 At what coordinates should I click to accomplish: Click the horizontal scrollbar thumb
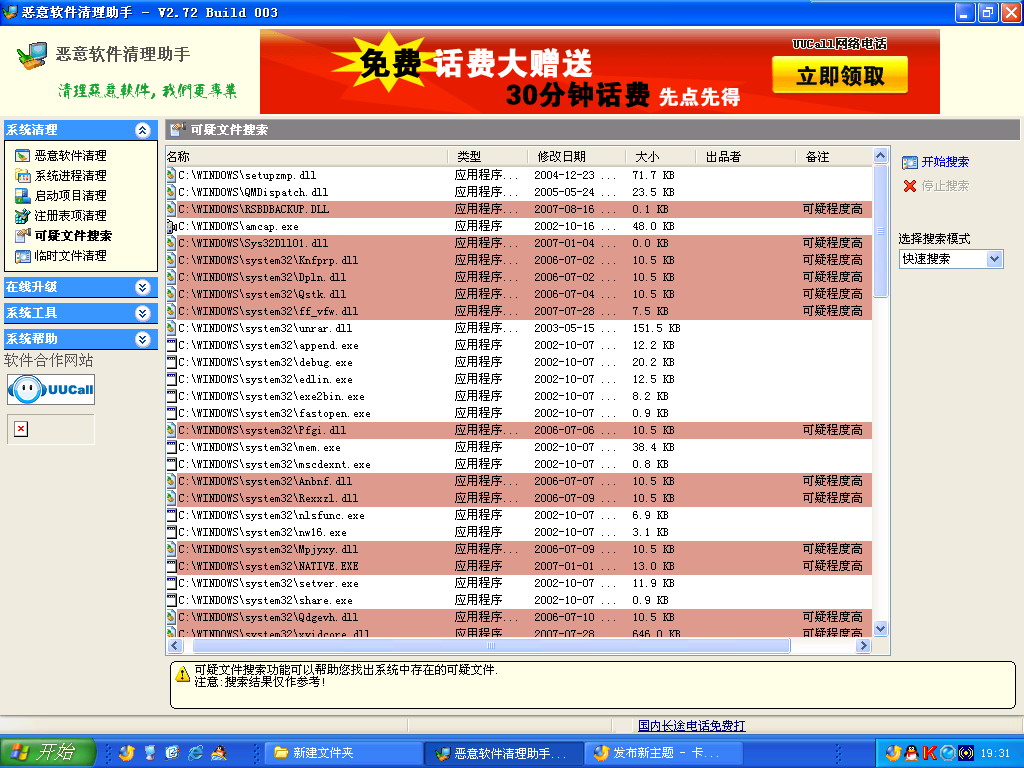(491, 646)
